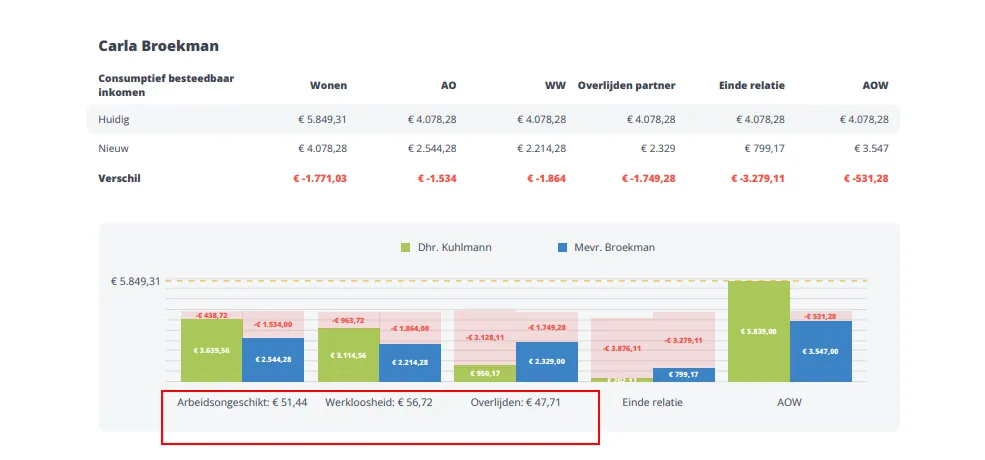Click the red shortfall label -€ 963,72
This screenshot has width=985, height=460.
(x=347, y=320)
